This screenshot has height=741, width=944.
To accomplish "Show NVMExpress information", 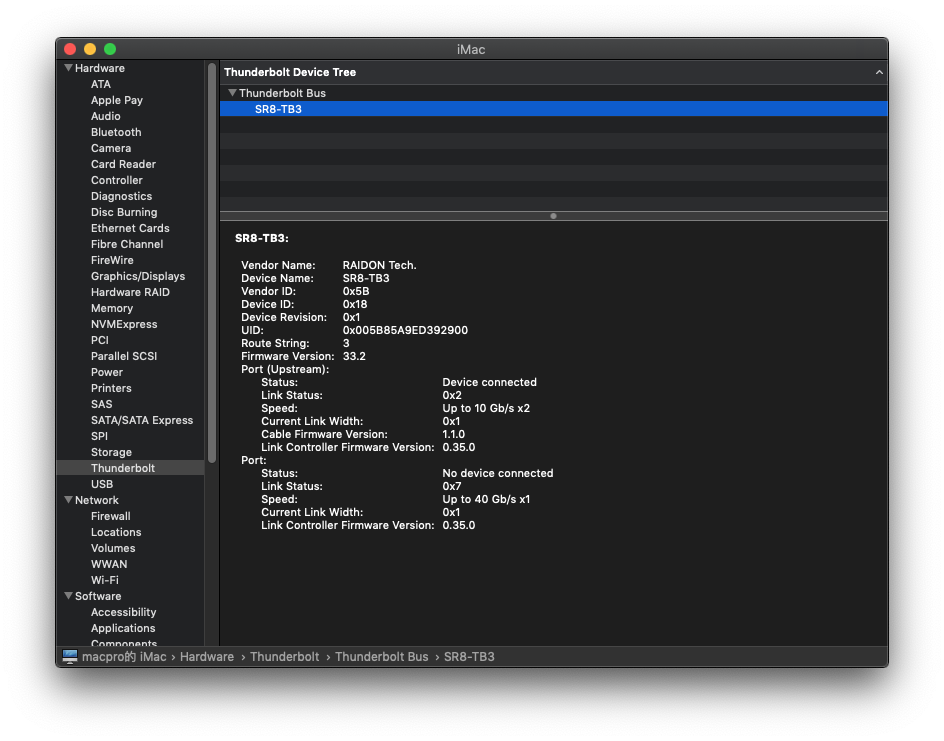I will [x=124, y=324].
